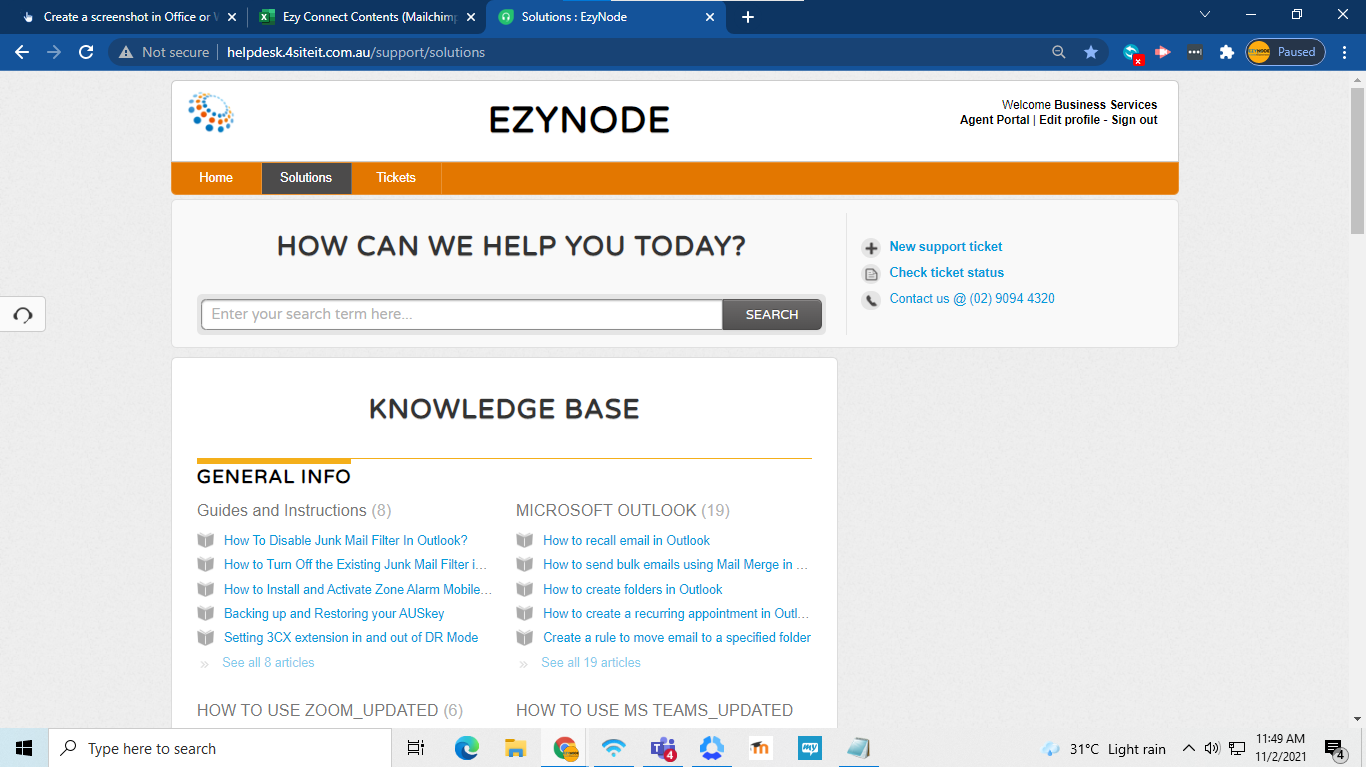The width and height of the screenshot is (1366, 767).
Task: Click the Contact us phone number link
Action: click(x=972, y=299)
